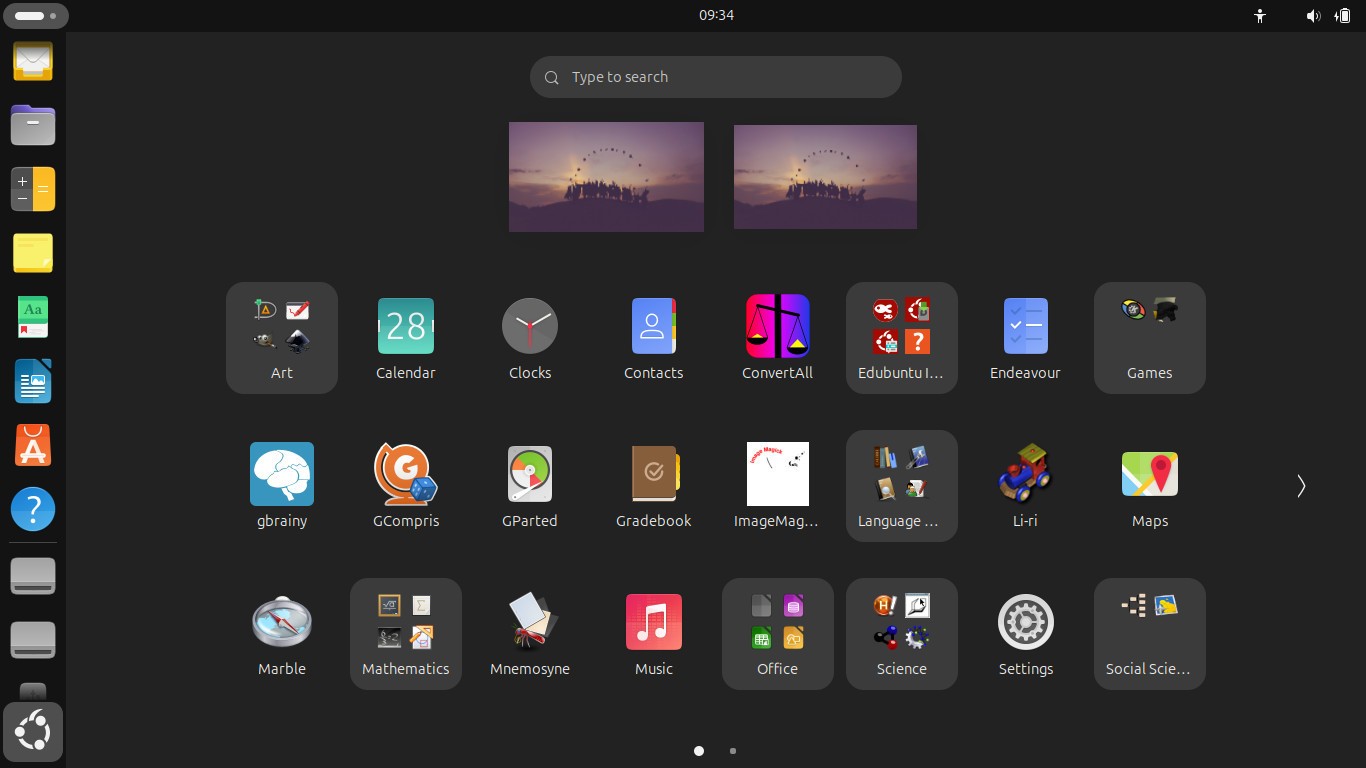Open the Marble globe app
Image resolution: width=1366 pixels, height=768 pixels.
tap(281, 633)
